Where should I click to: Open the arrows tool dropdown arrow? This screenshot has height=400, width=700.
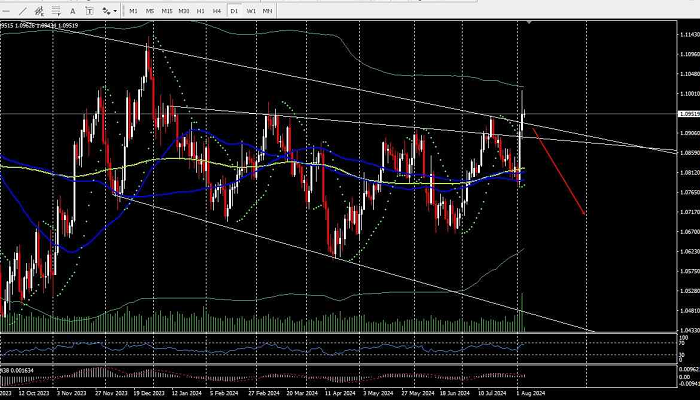[x=115, y=10]
